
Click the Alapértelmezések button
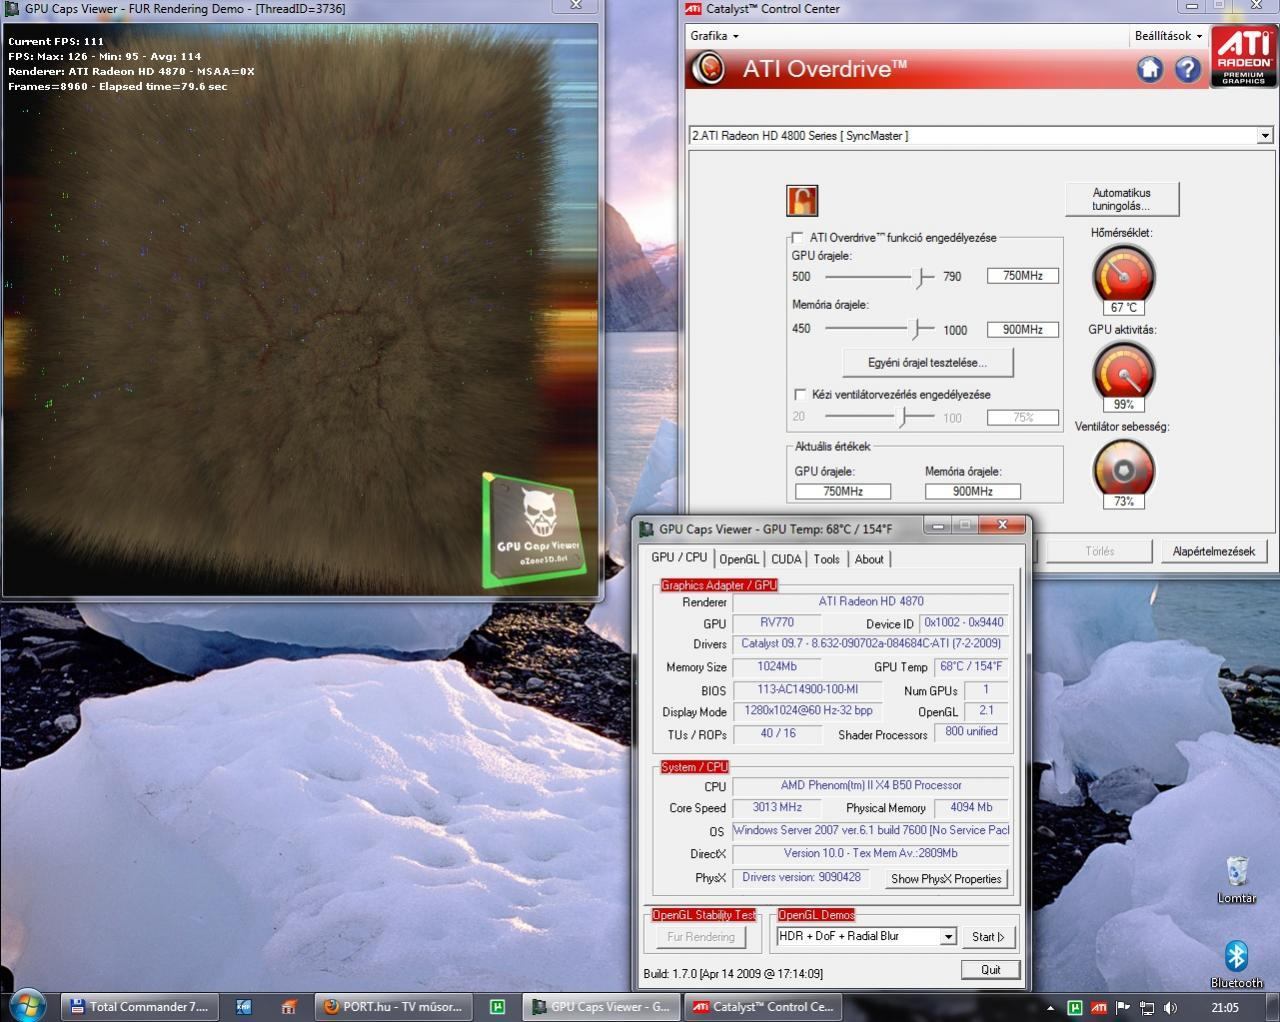[1214, 551]
